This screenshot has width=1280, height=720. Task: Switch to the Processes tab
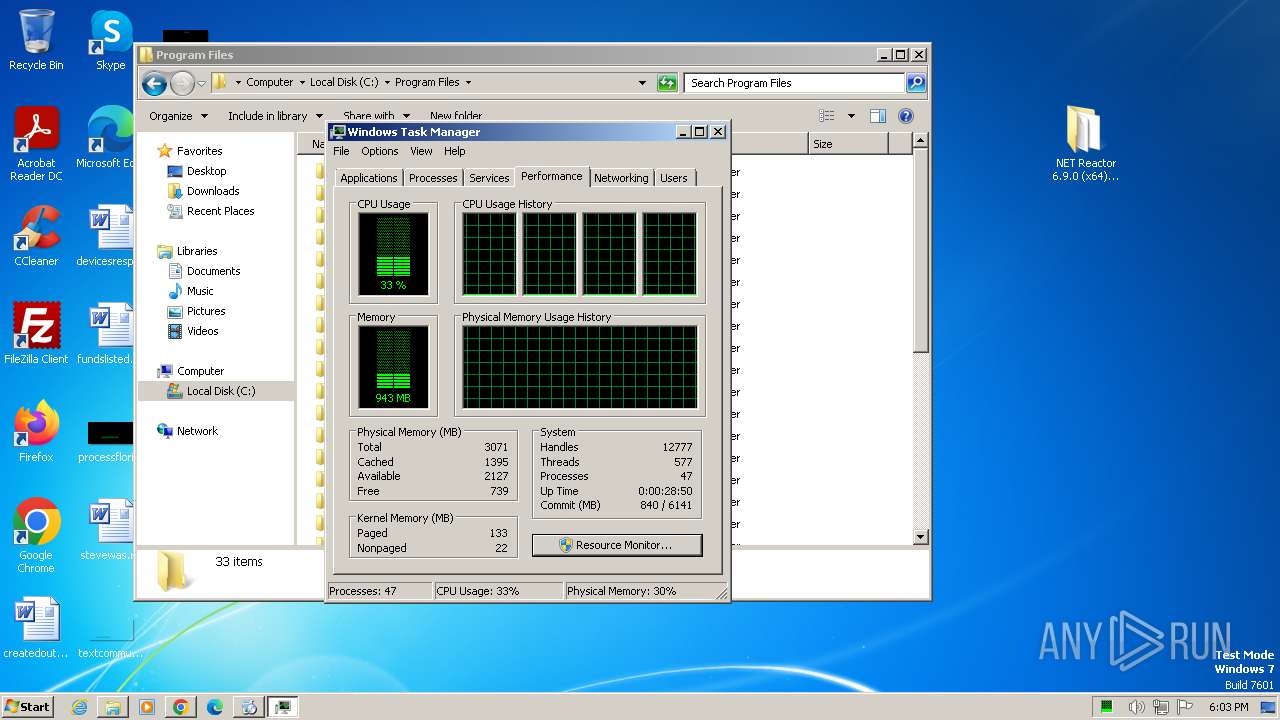(433, 178)
